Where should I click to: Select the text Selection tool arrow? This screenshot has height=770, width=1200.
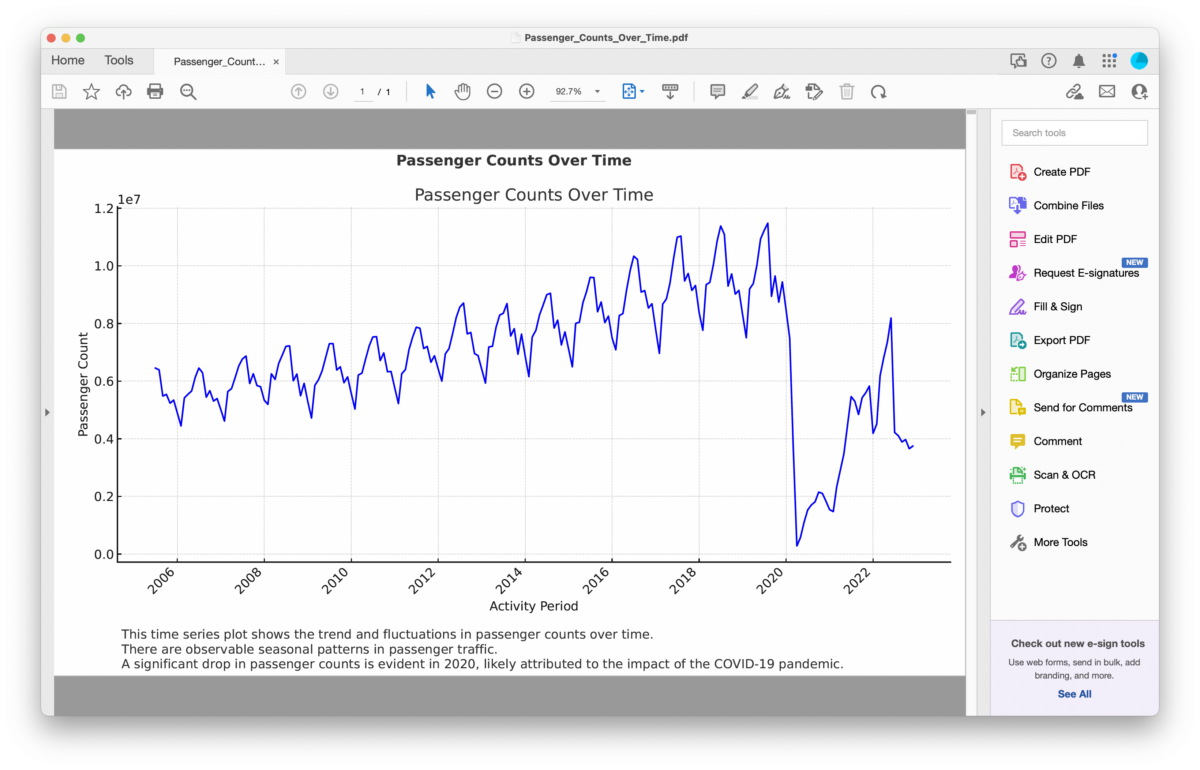430,91
